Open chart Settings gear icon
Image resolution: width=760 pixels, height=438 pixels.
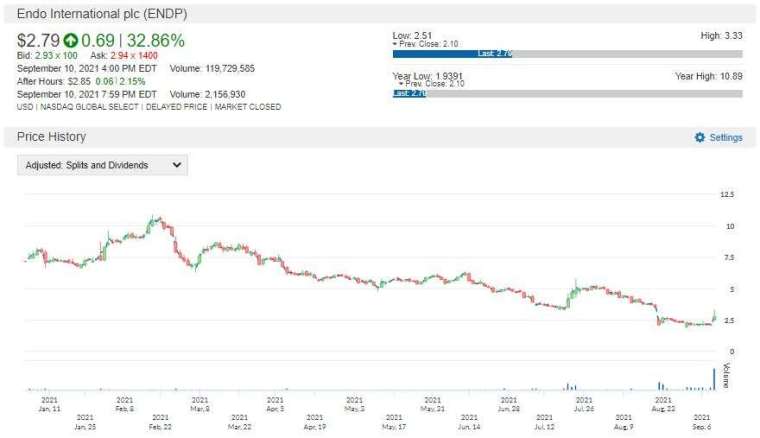[699, 137]
